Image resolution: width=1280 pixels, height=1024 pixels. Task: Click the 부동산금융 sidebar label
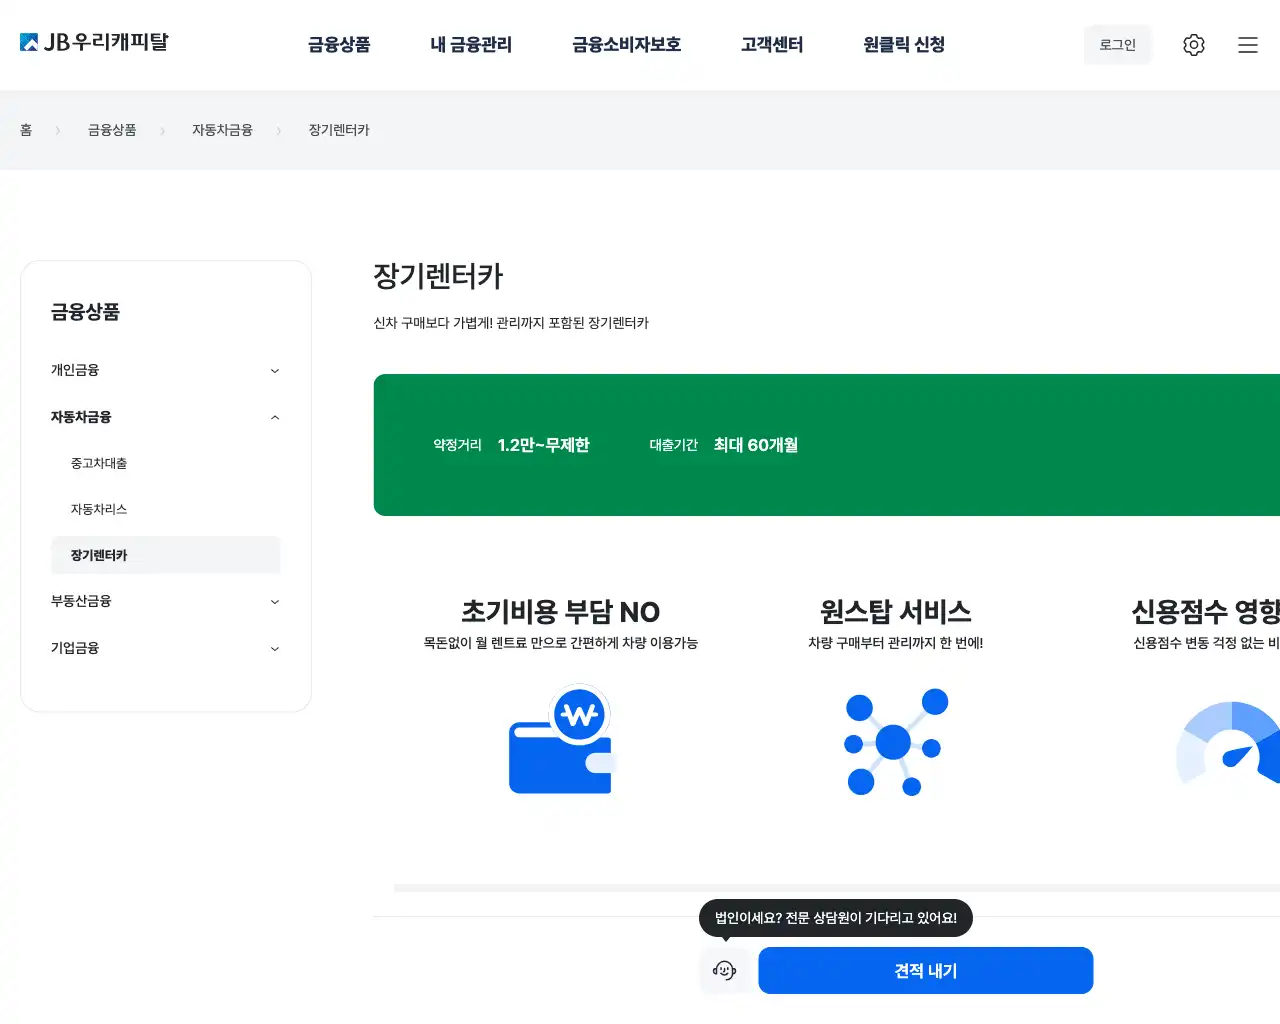coord(81,601)
